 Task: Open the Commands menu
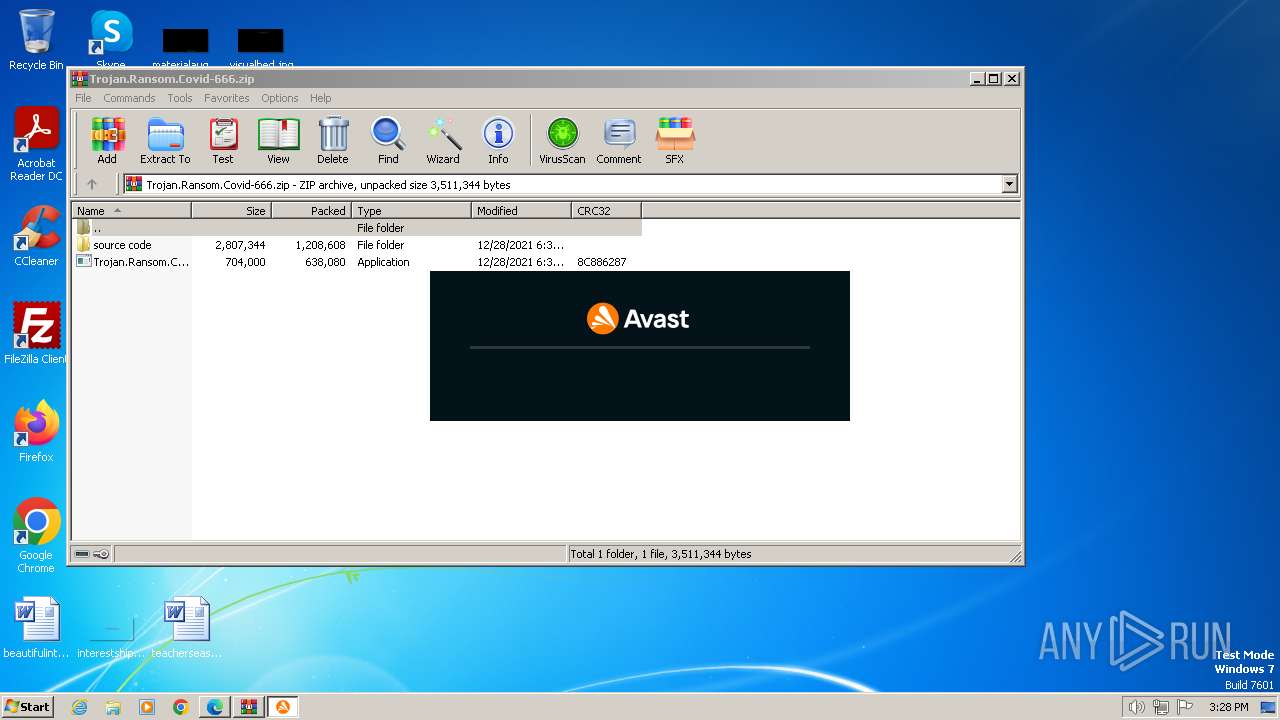coord(129,98)
